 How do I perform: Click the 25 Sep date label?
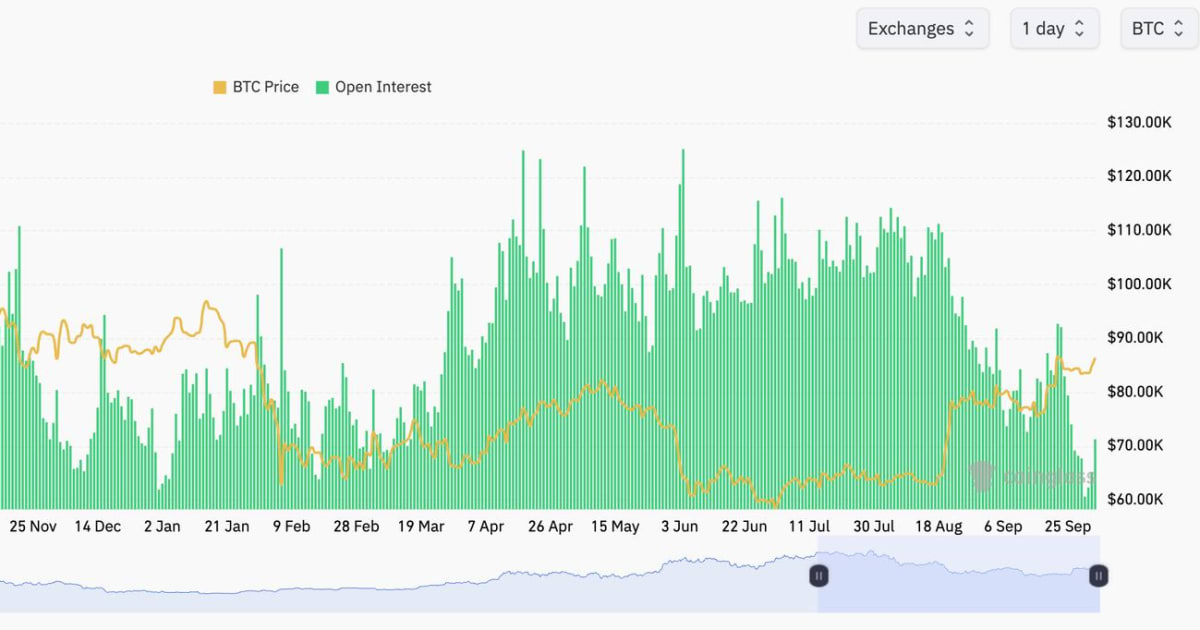pos(1067,526)
